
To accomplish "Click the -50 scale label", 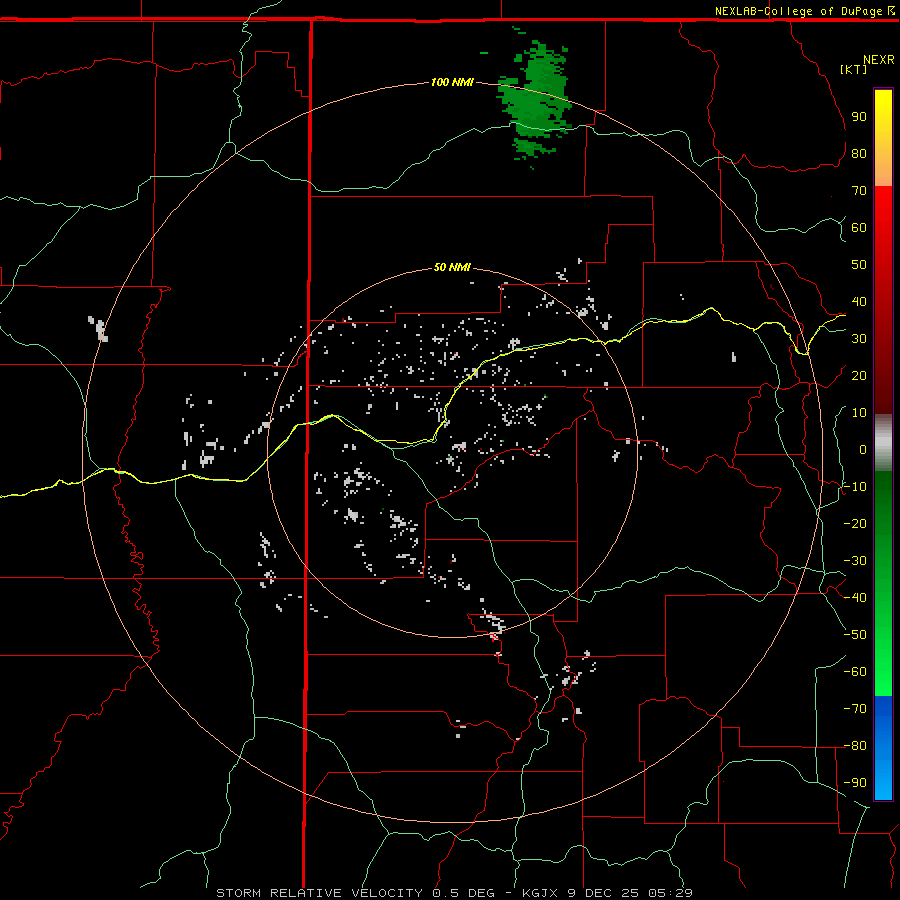I will tap(855, 634).
